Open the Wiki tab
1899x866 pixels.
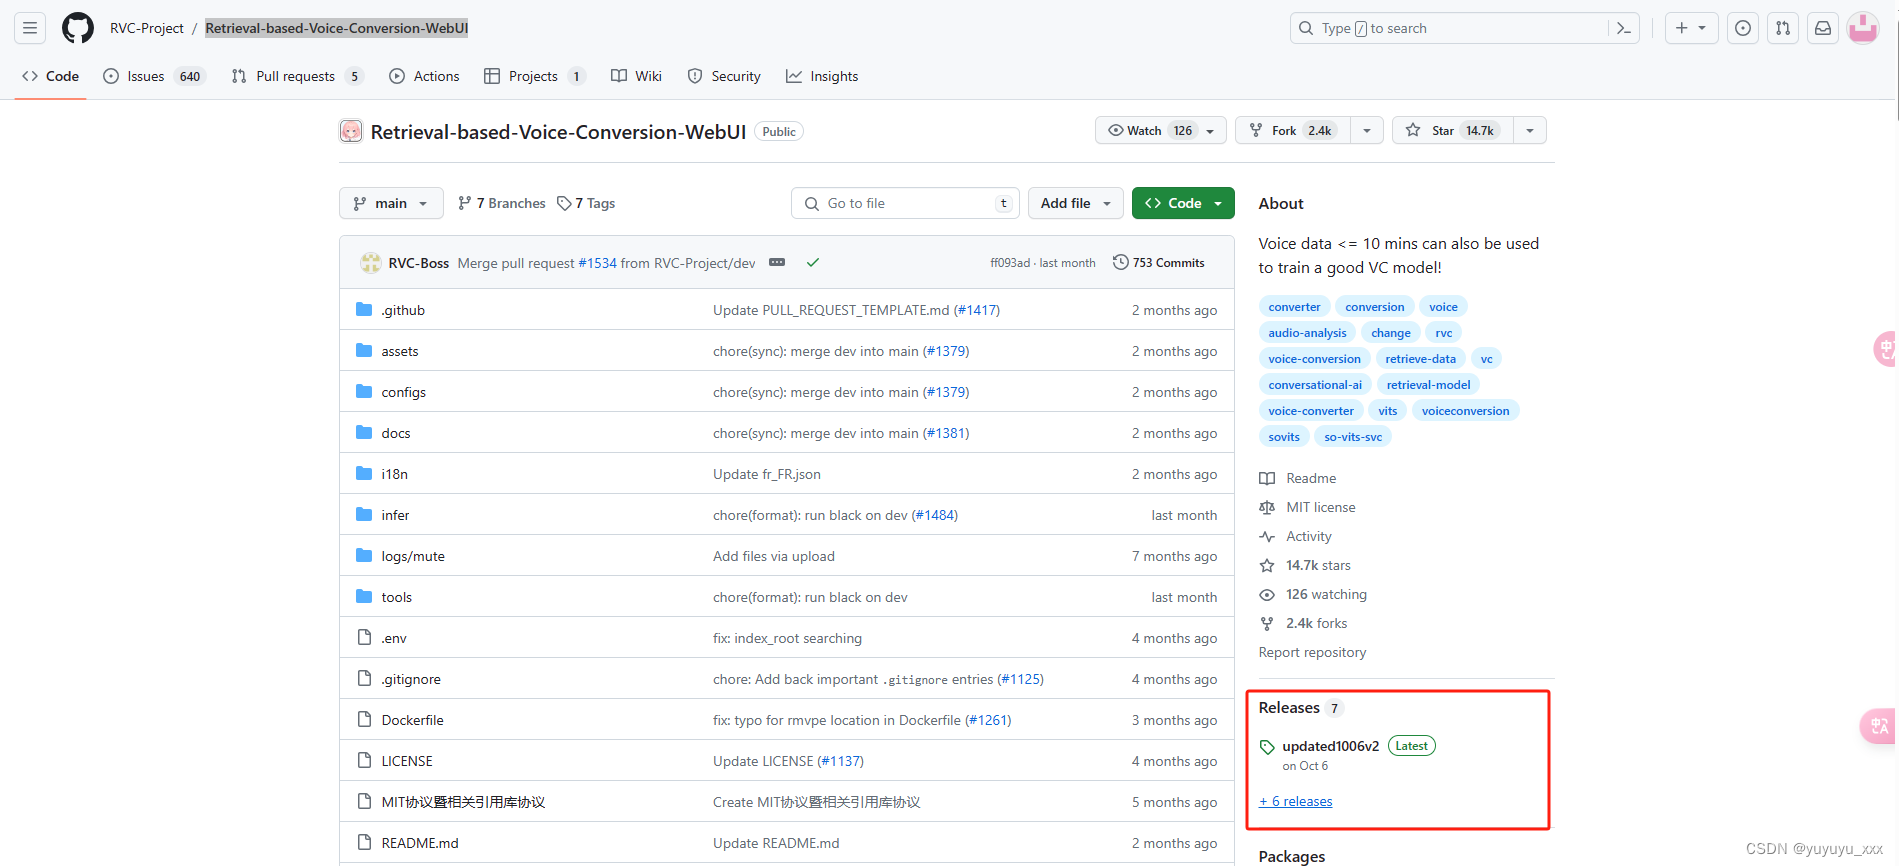[636, 76]
